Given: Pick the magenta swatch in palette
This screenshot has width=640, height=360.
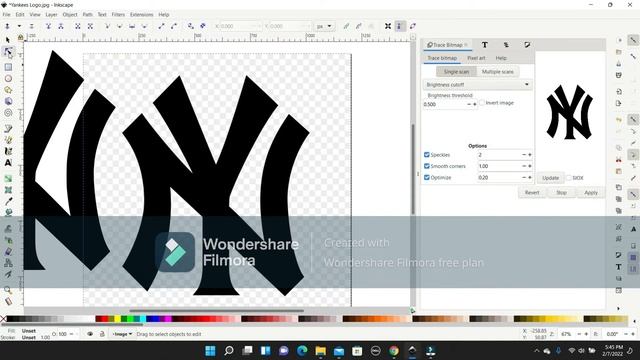Looking at the screenshot, I should [x=167, y=319].
